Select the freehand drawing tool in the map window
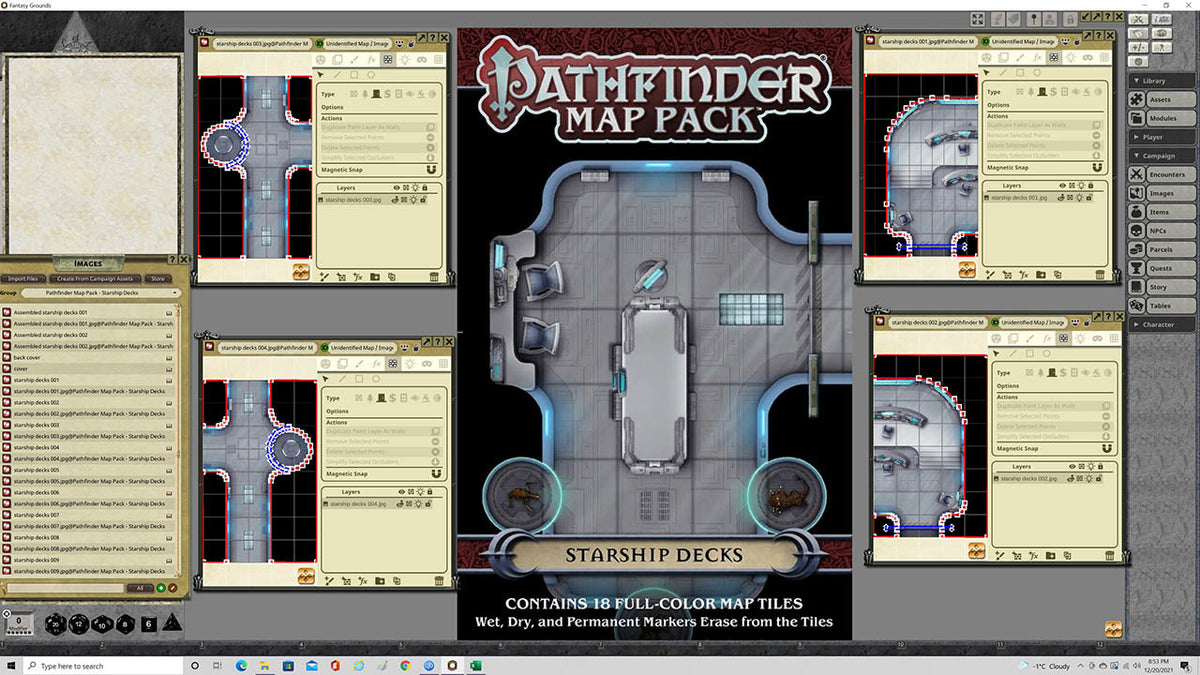The image size is (1200, 675). point(355,59)
